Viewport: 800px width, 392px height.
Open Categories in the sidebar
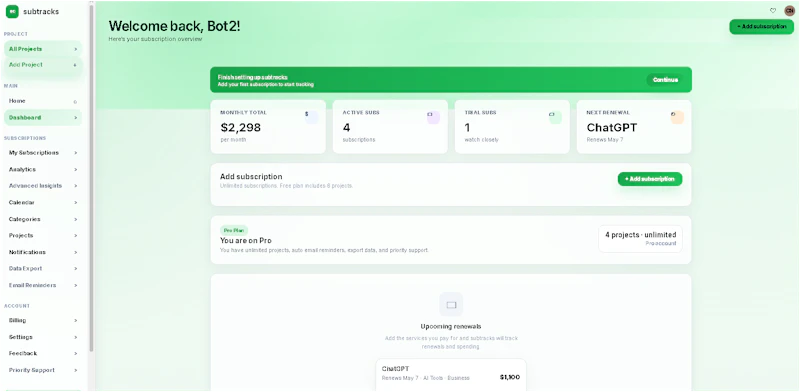[x=43, y=219]
